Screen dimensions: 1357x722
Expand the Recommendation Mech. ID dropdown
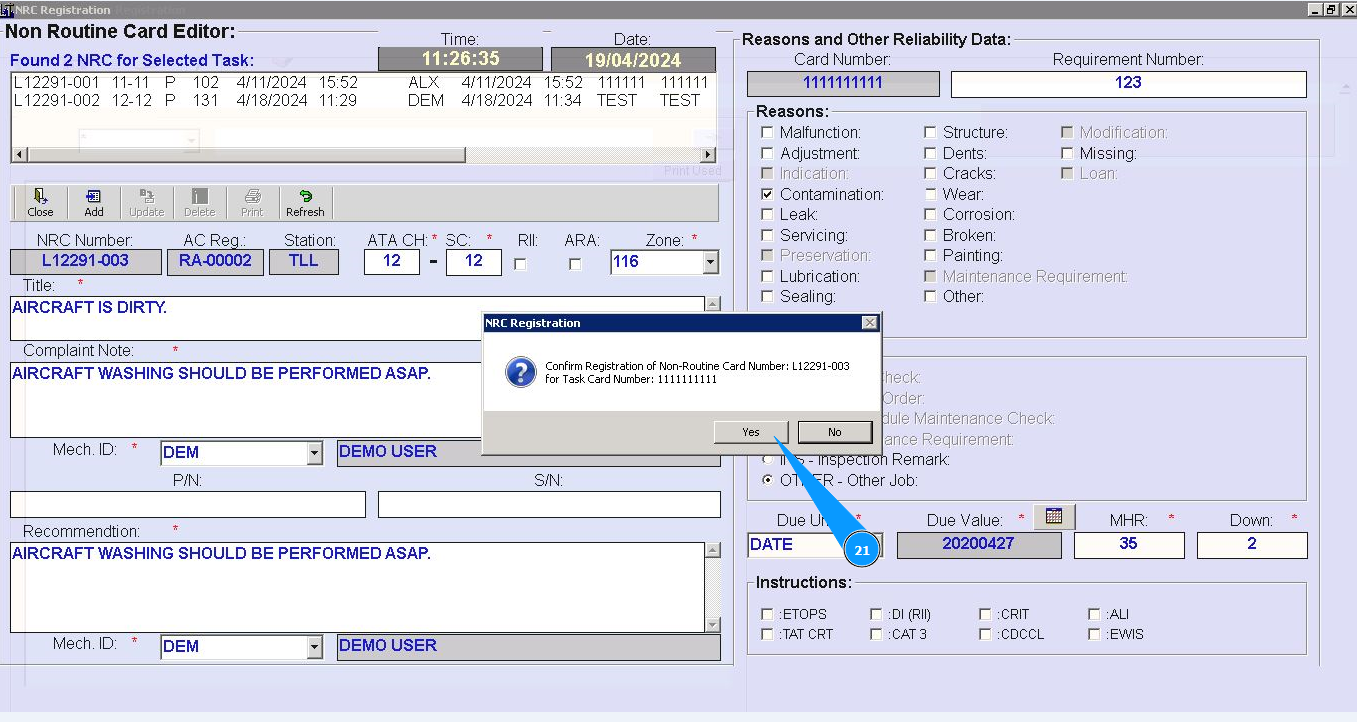click(x=314, y=648)
